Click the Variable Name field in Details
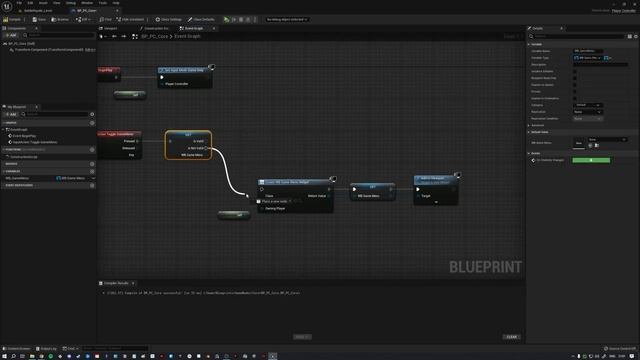 (588, 51)
